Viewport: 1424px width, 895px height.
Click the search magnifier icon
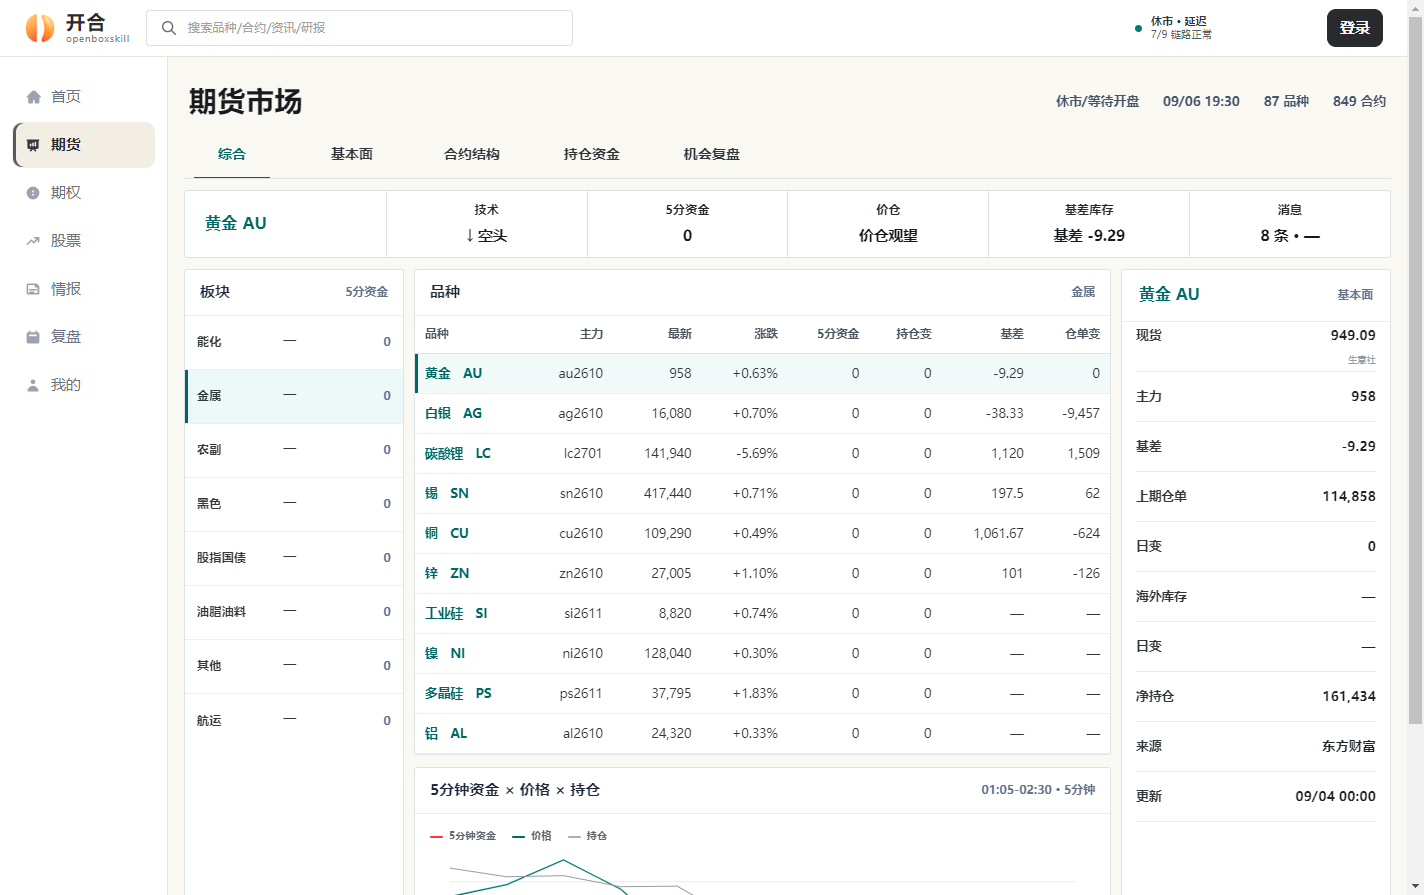(x=169, y=28)
